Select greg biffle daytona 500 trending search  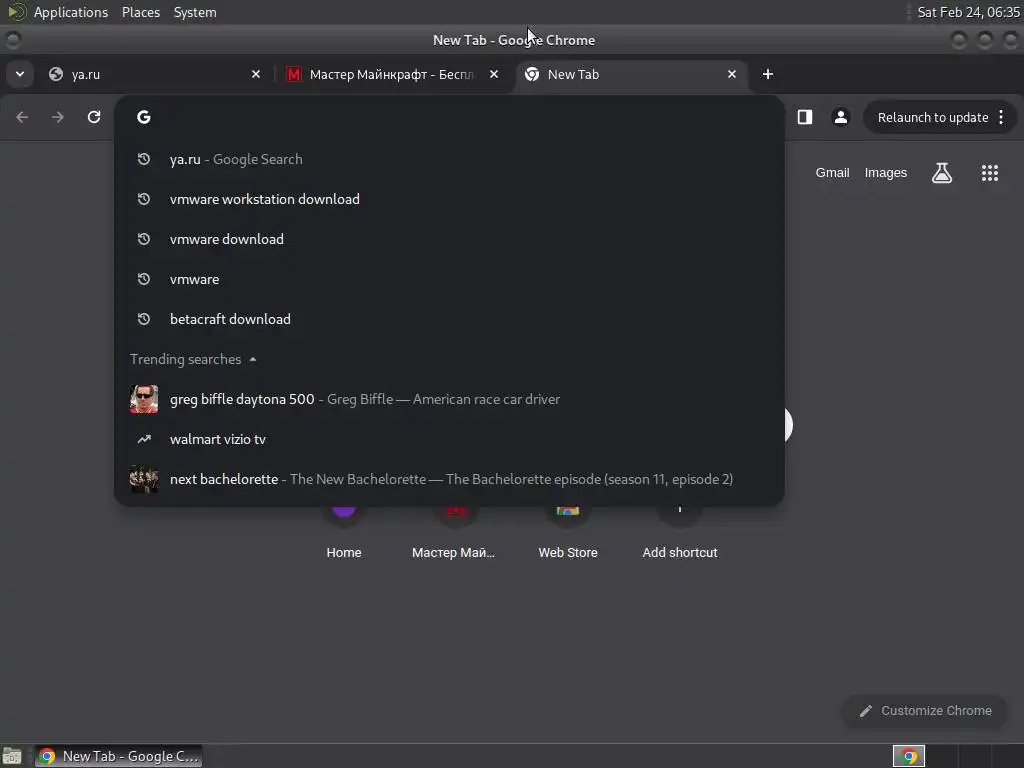pos(449,399)
